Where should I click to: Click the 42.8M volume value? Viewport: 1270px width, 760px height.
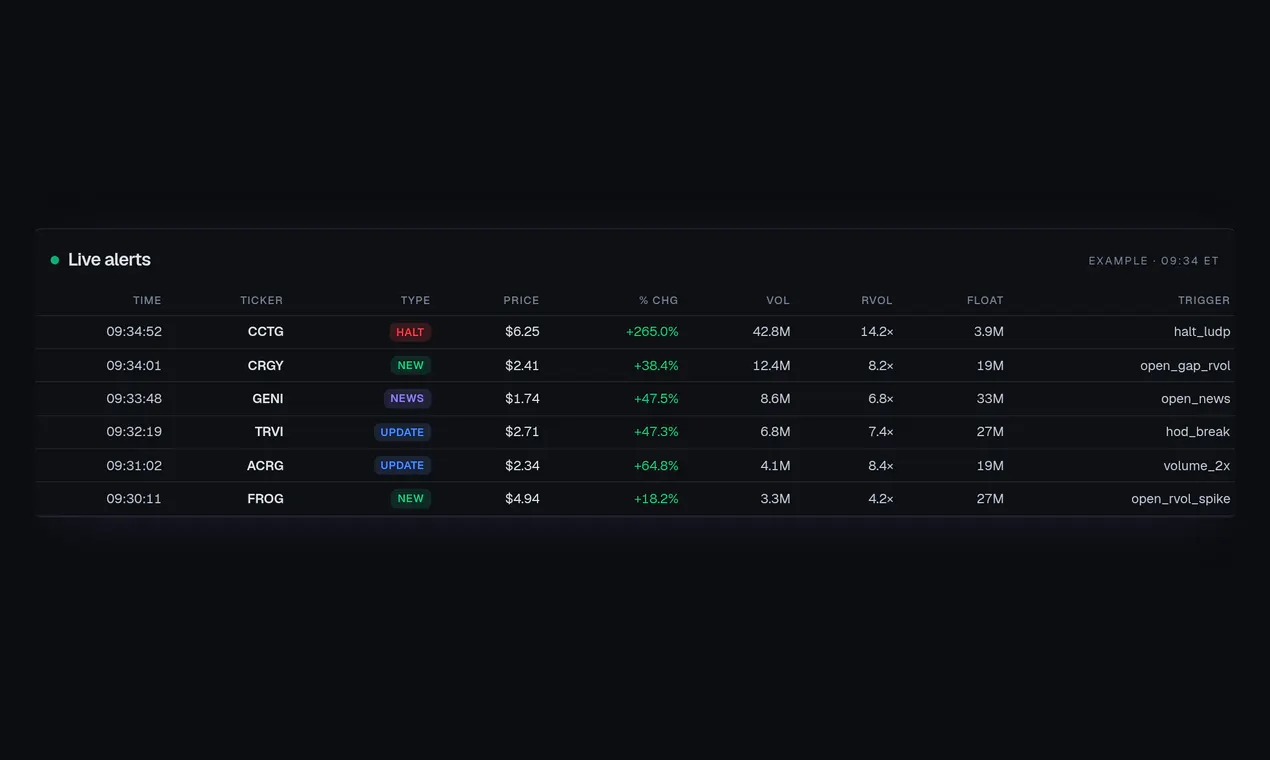click(772, 332)
